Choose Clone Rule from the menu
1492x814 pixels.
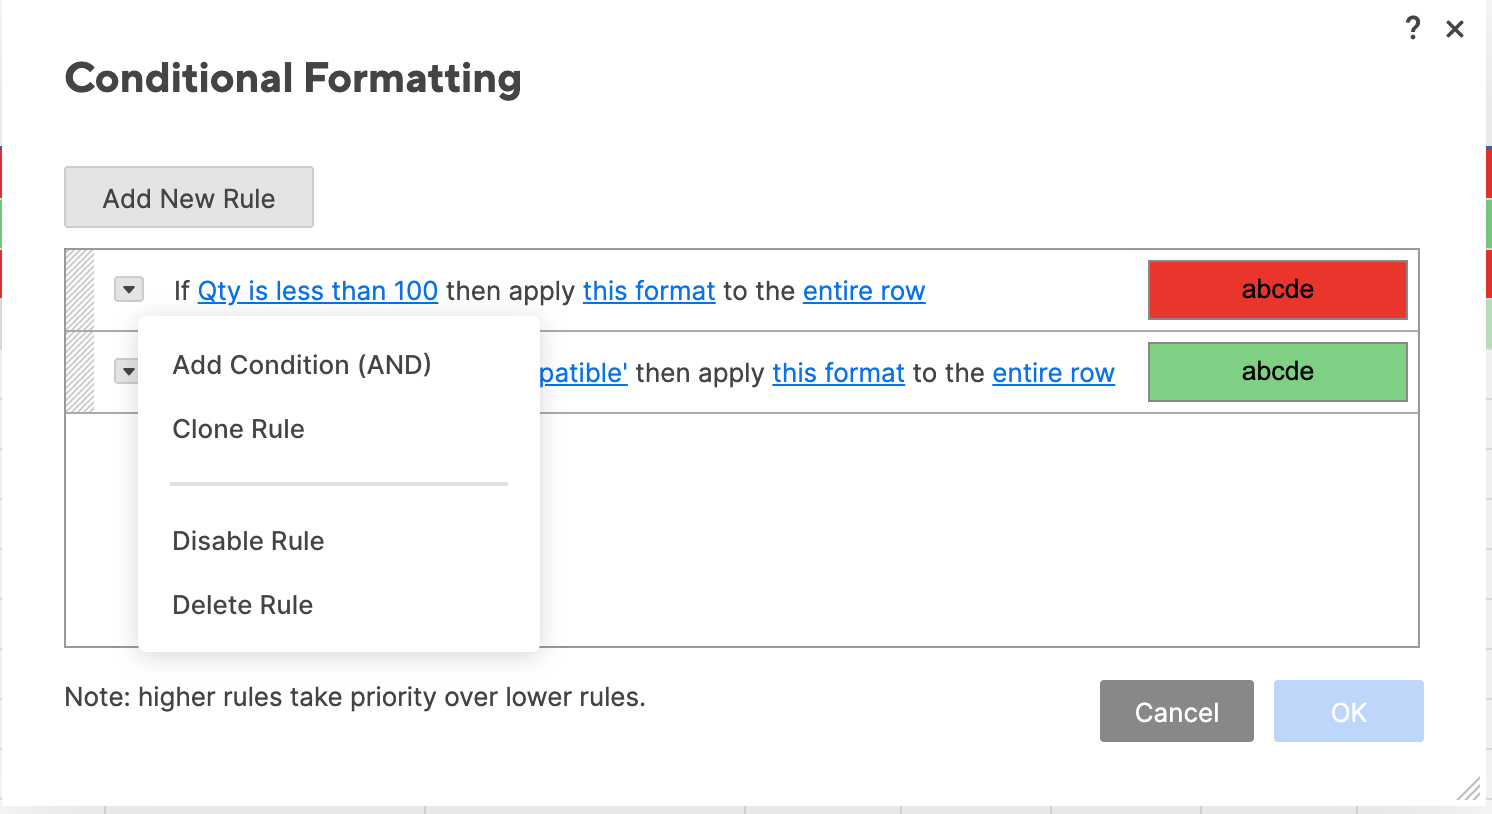238,429
